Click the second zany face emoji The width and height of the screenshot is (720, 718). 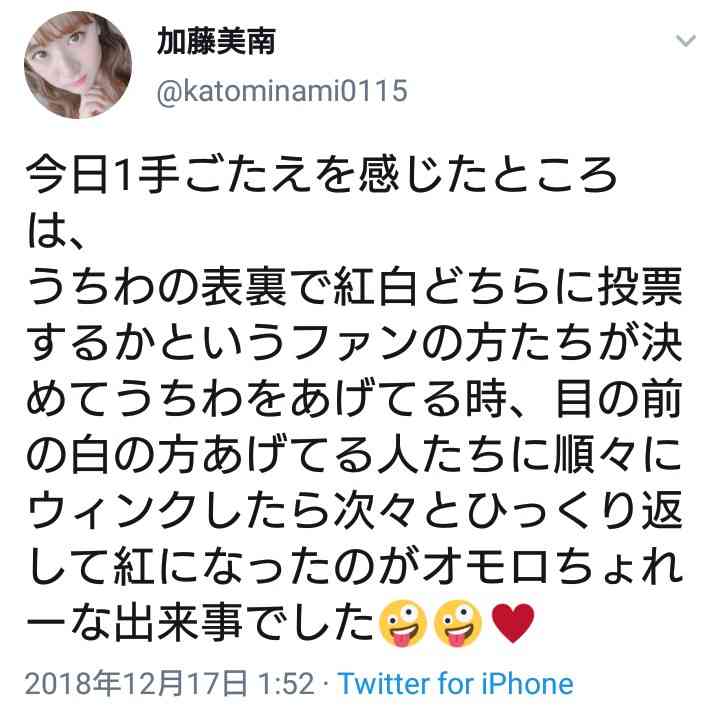(x=458, y=624)
